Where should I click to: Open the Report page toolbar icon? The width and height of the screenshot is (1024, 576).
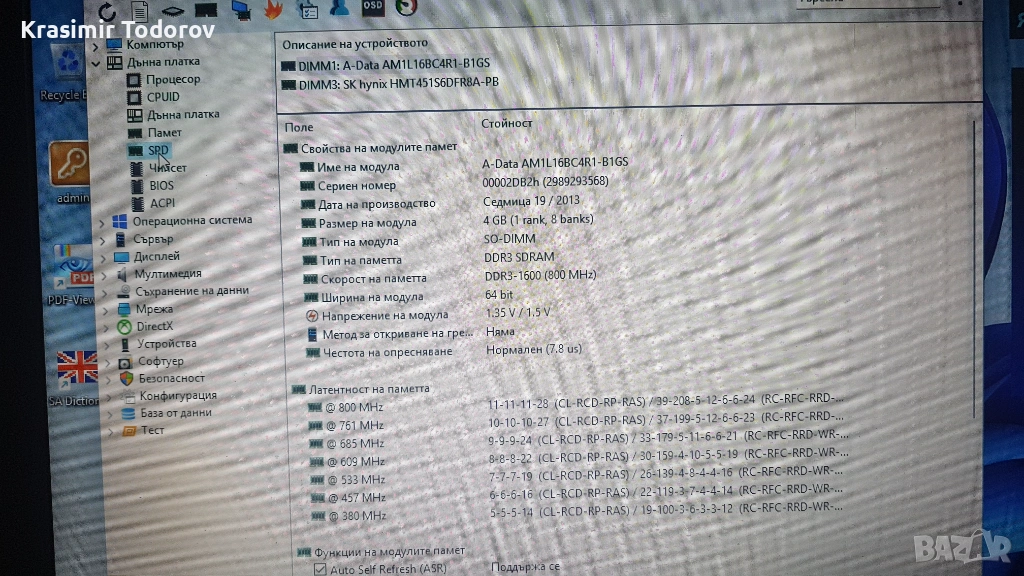139,10
